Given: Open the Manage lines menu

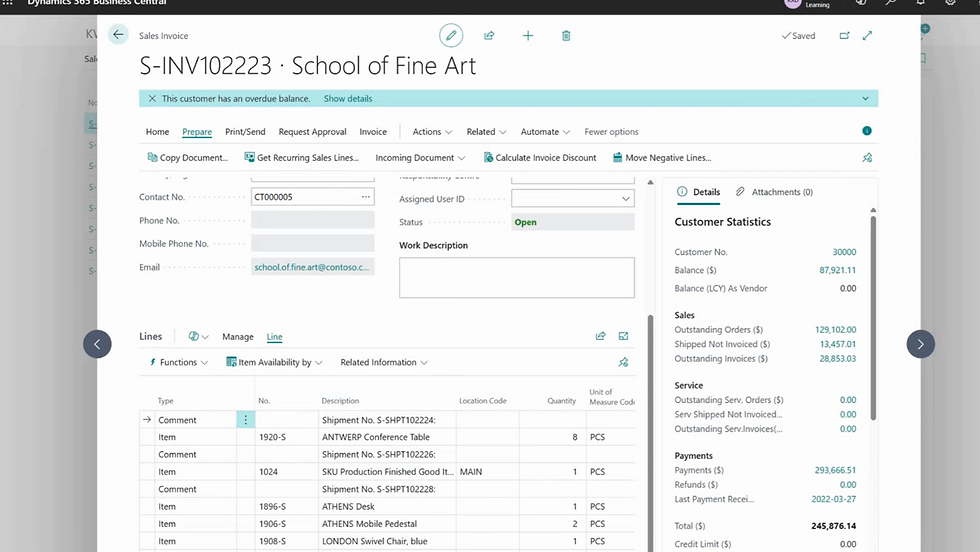Looking at the screenshot, I should tap(238, 336).
